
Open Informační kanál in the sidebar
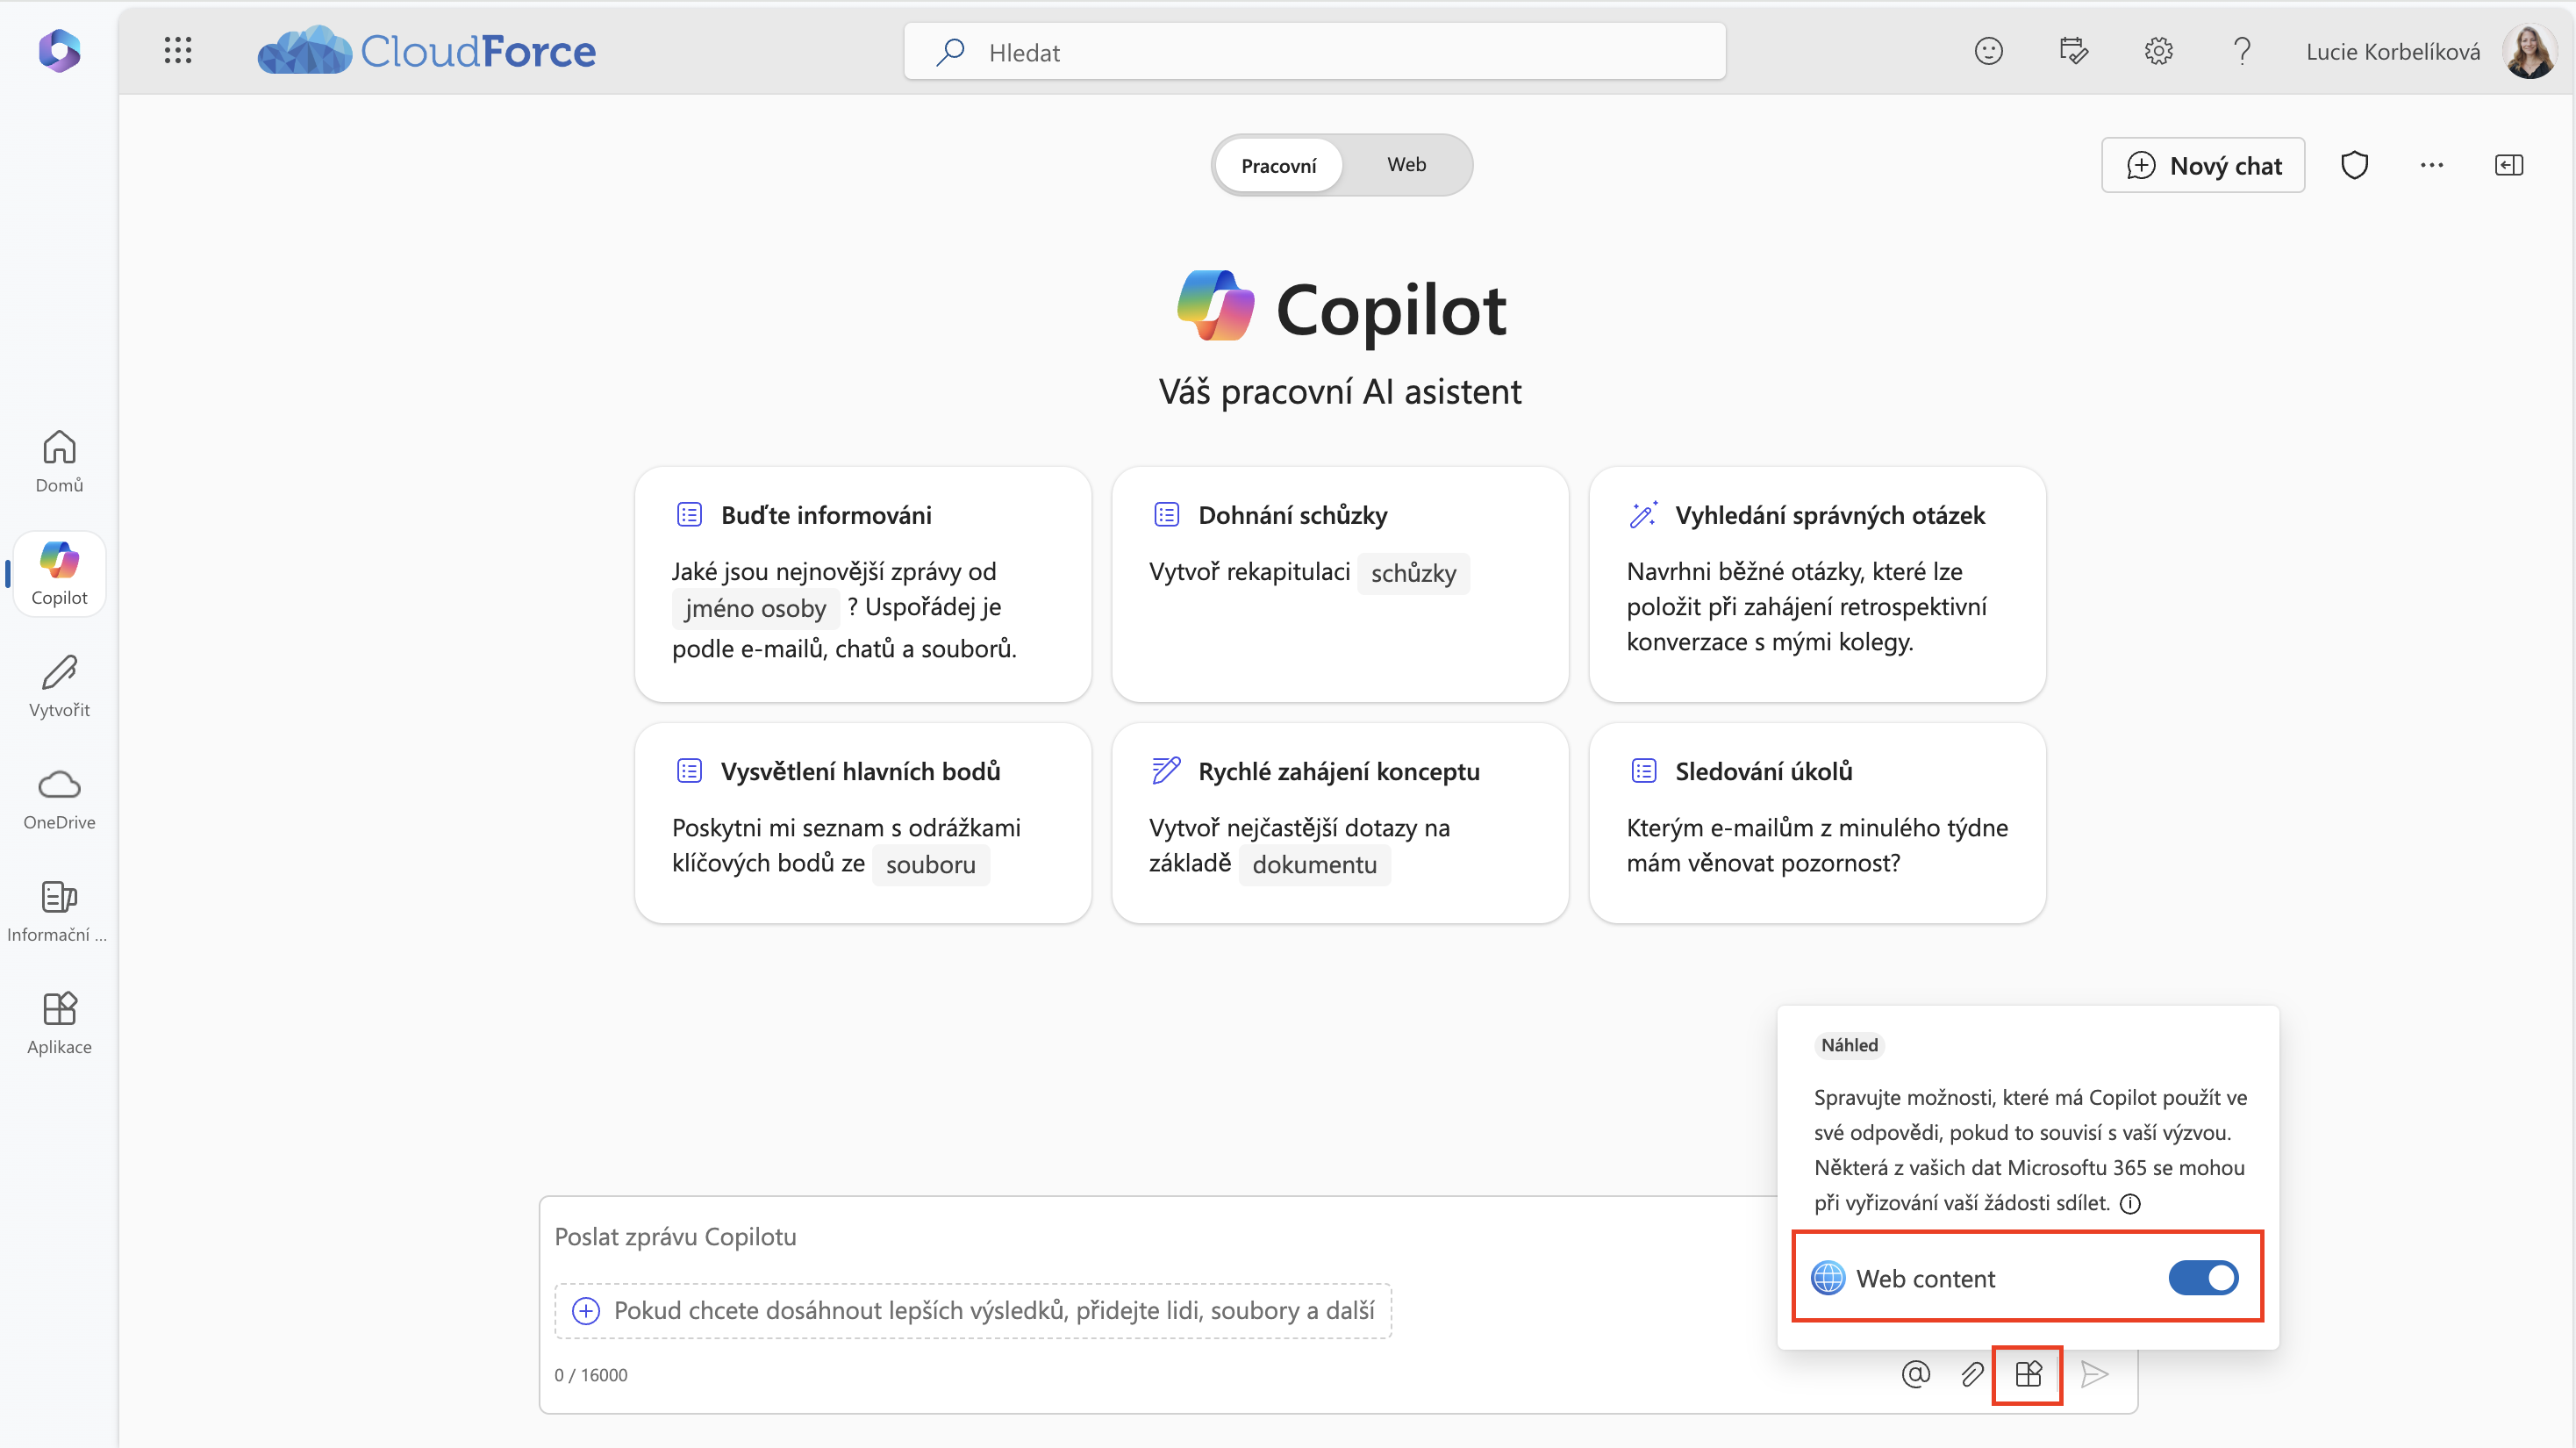click(59, 911)
